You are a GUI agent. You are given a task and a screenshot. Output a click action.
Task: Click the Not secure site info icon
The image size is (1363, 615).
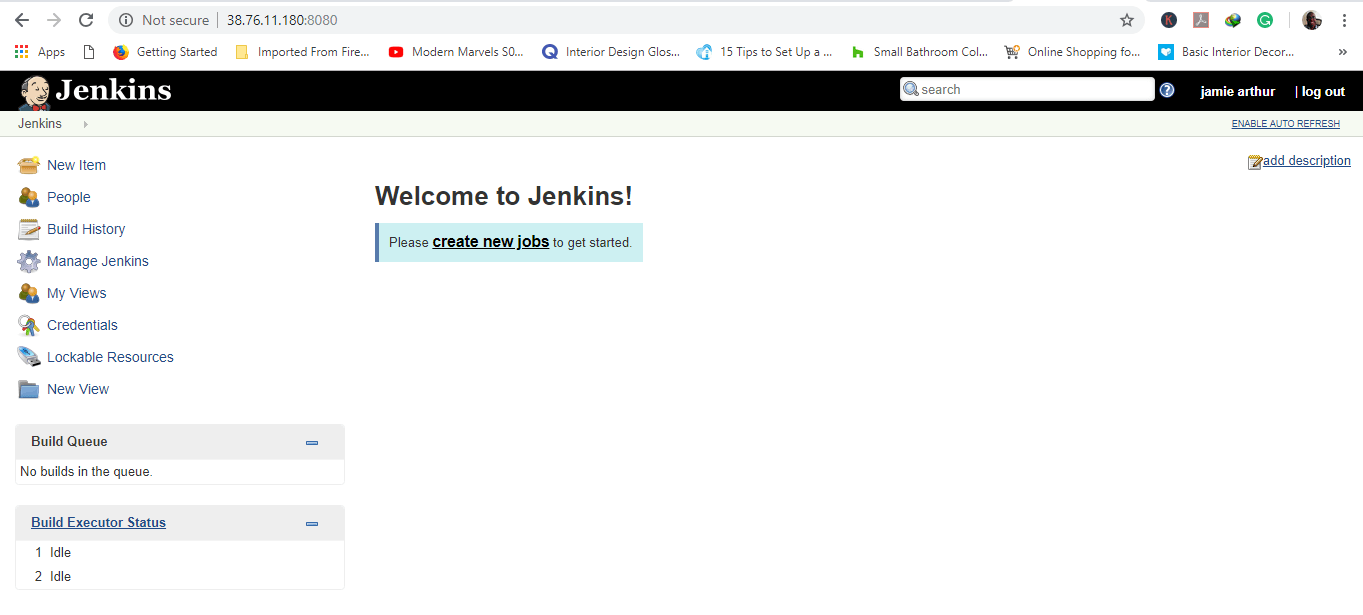pos(126,20)
